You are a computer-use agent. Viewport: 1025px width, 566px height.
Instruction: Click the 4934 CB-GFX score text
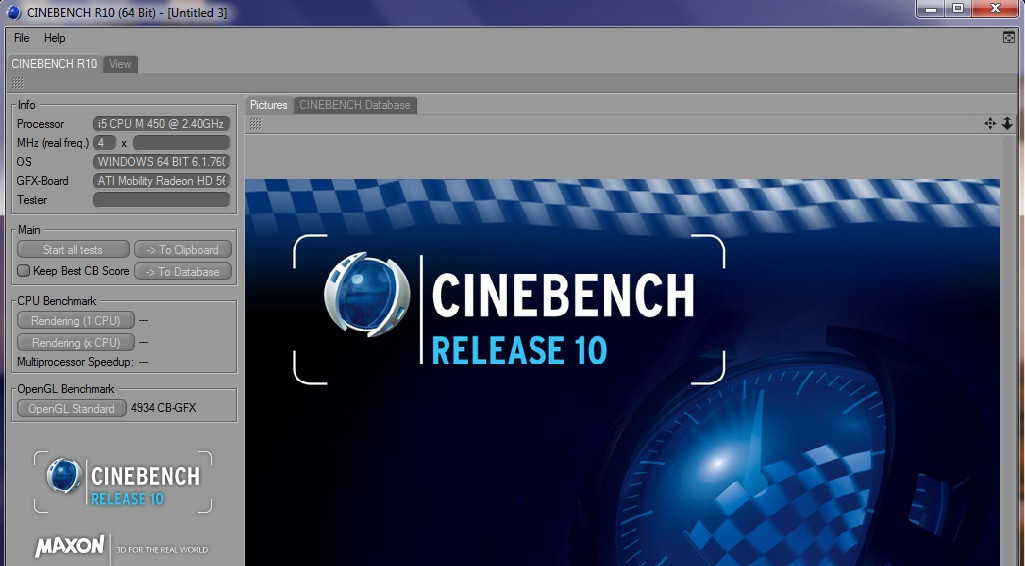pos(163,408)
